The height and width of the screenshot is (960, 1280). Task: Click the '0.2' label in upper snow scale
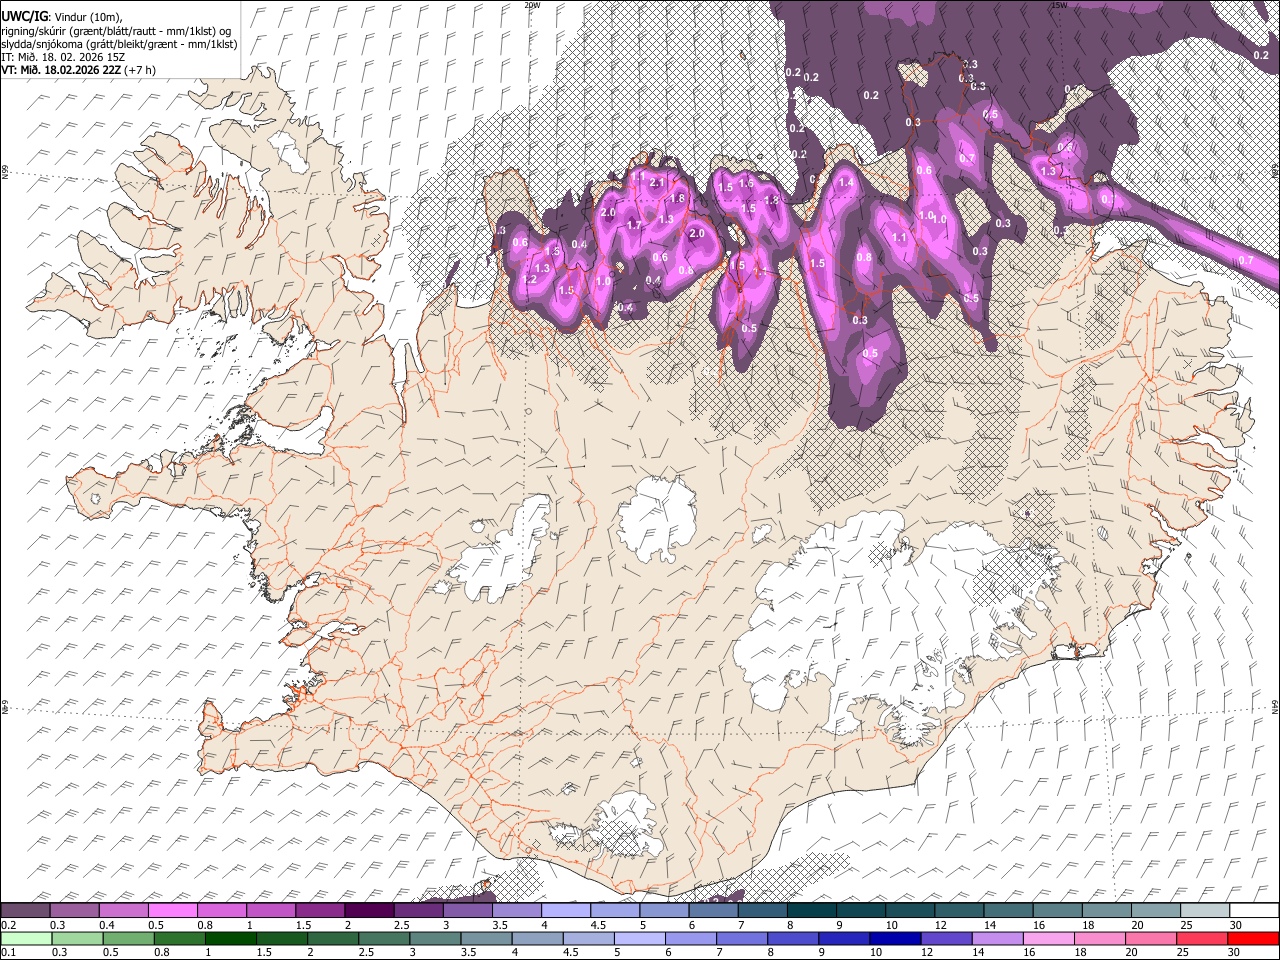6,925
